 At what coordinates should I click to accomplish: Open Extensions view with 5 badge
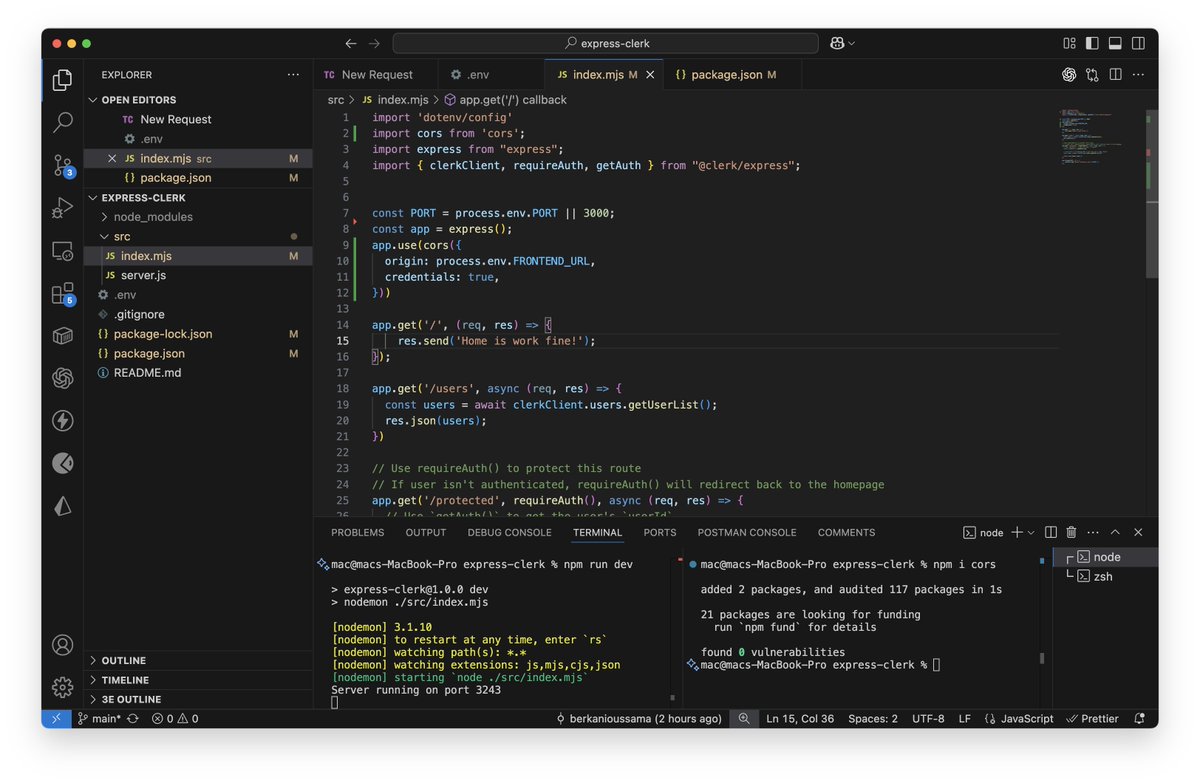(x=62, y=294)
